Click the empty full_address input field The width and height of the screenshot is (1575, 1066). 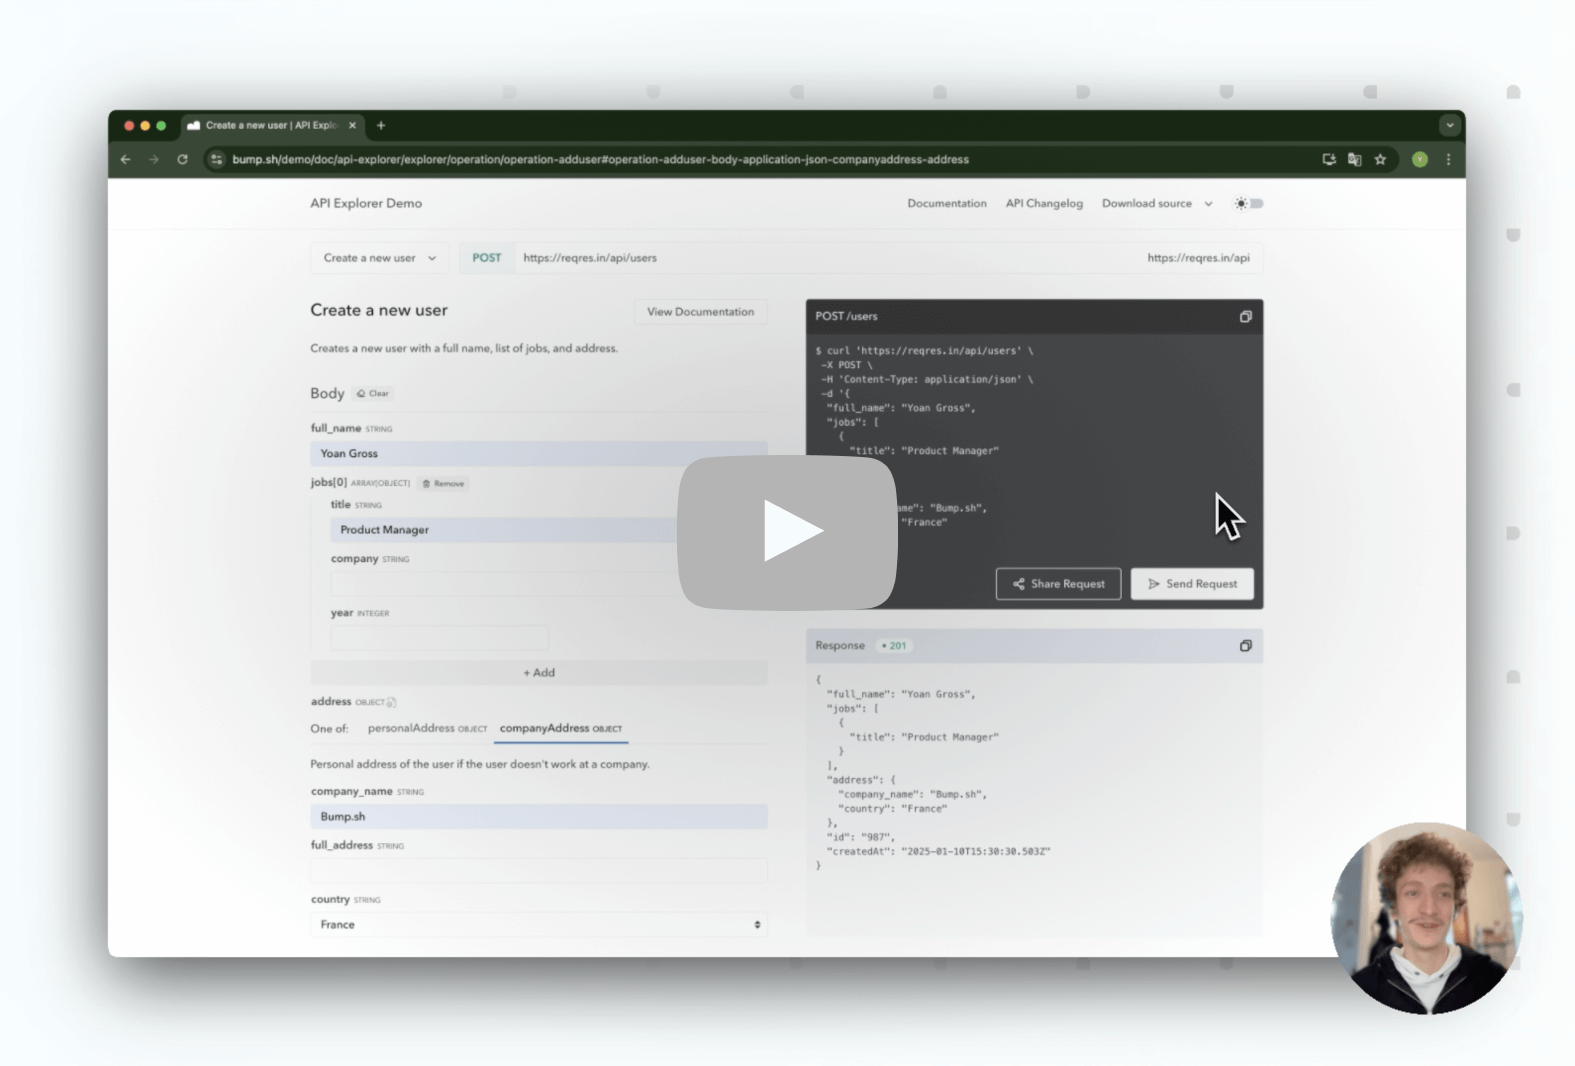(539, 871)
